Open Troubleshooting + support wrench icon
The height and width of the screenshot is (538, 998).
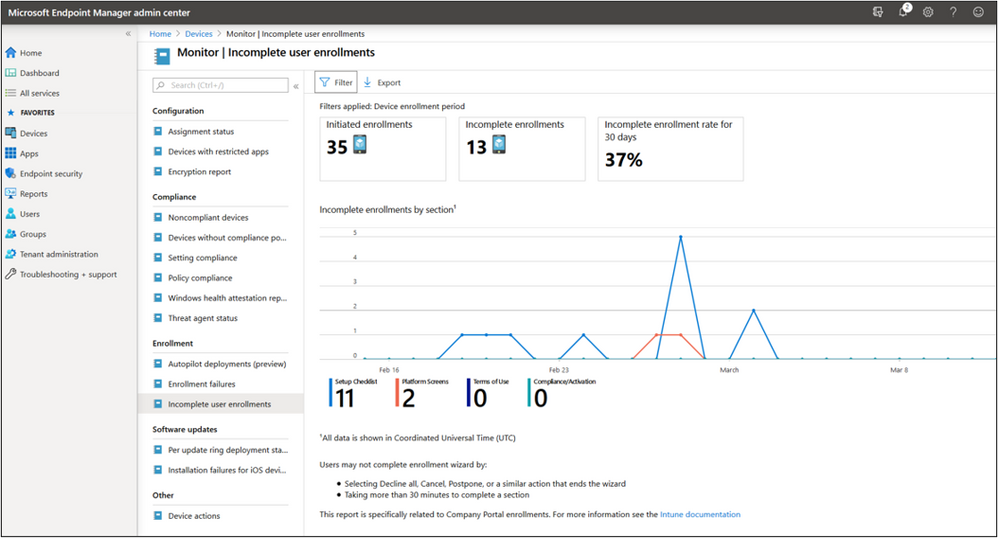click(x=10, y=274)
